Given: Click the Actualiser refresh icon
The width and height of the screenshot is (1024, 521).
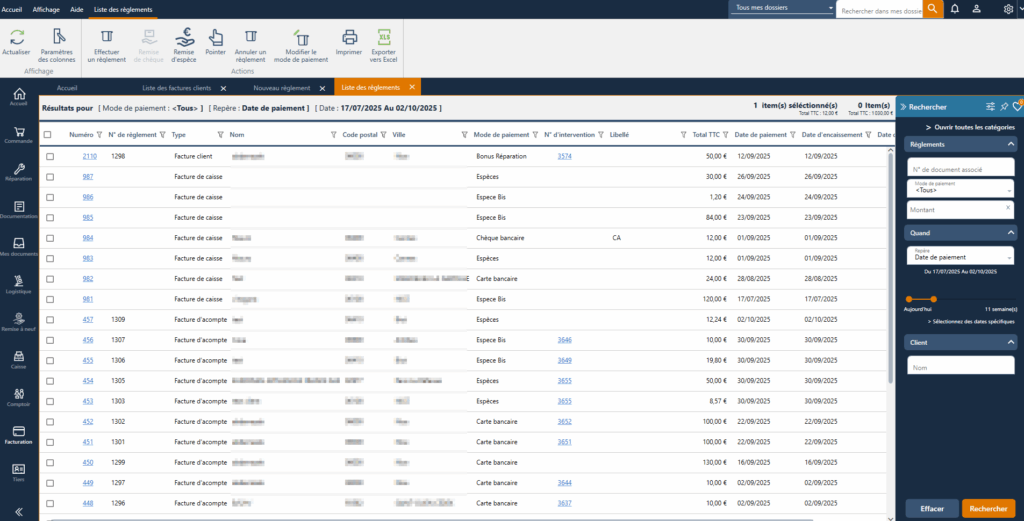Looking at the screenshot, I should coord(16,37).
